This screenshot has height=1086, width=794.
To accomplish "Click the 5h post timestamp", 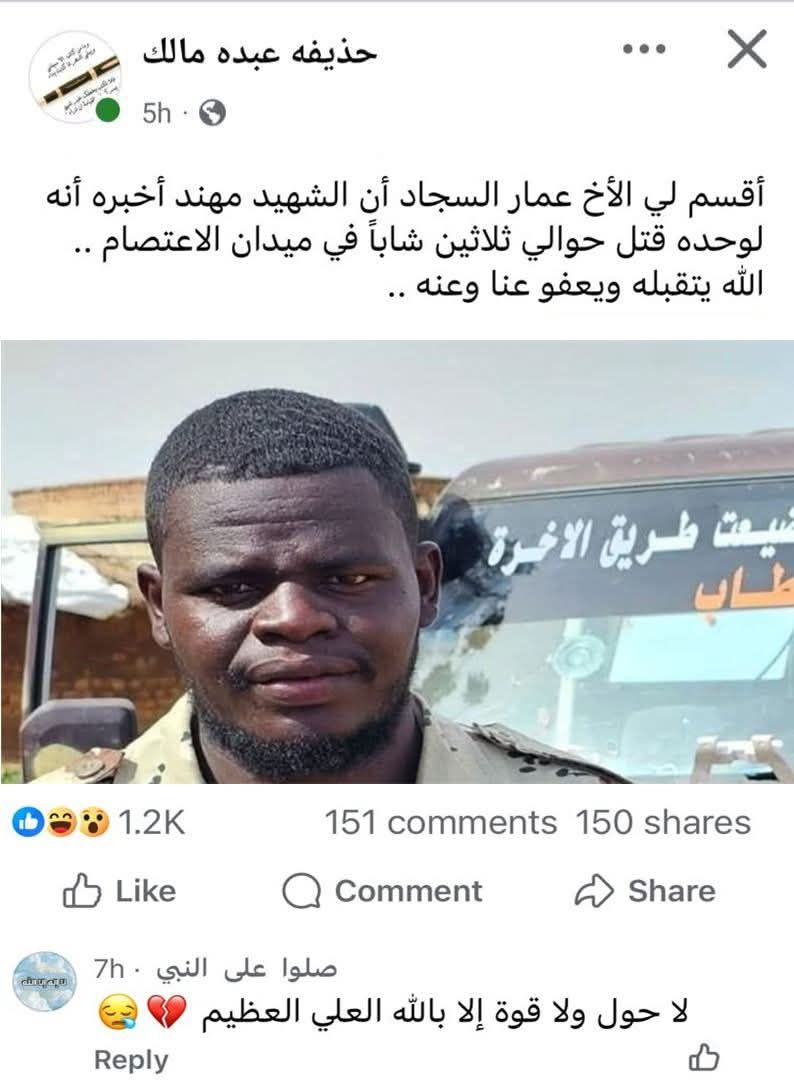I will click(157, 112).
